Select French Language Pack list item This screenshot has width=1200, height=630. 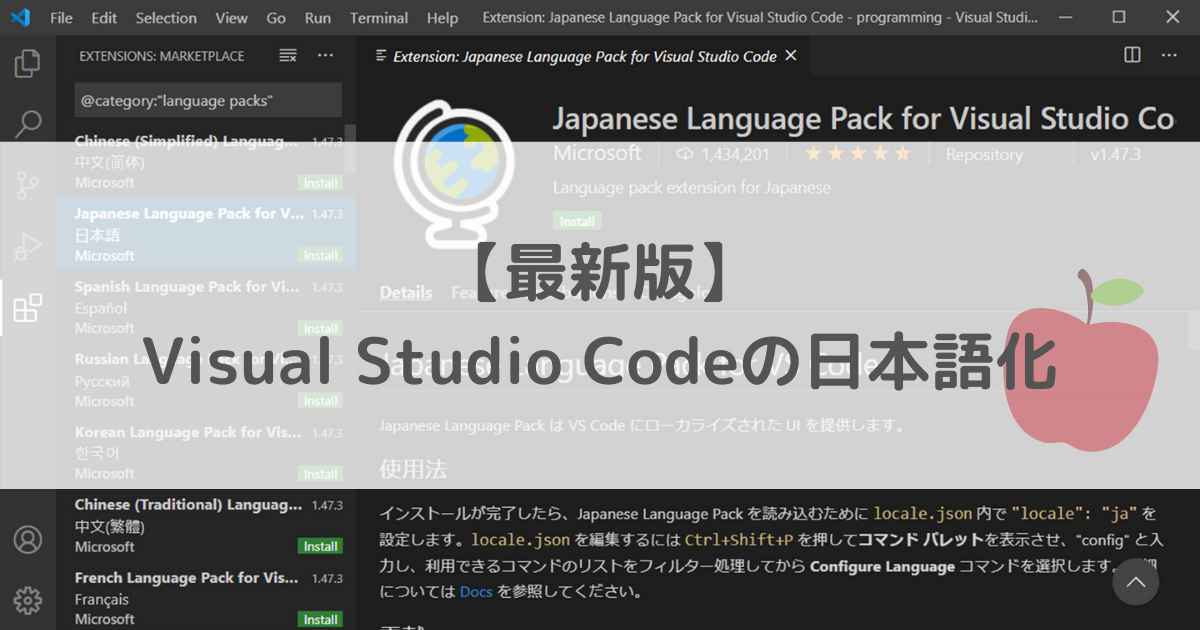tap(207, 598)
